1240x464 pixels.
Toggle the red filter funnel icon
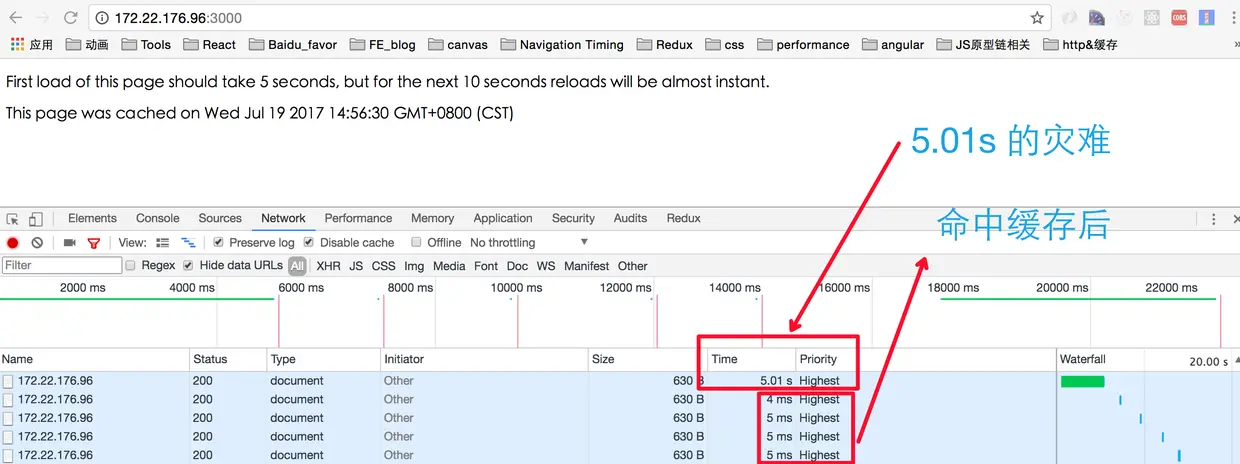point(94,243)
